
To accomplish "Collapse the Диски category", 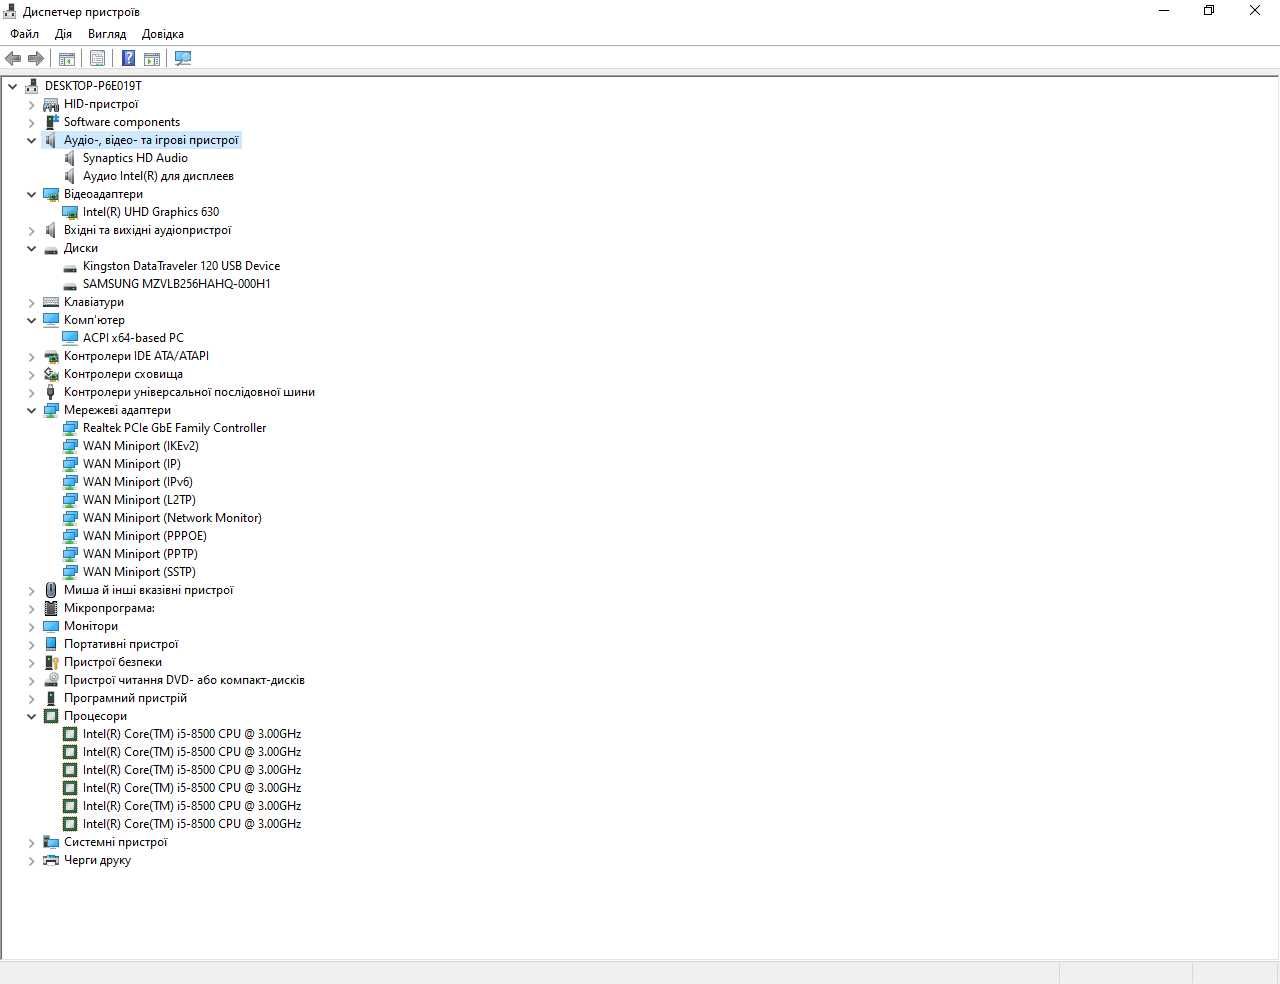I will (31, 248).
